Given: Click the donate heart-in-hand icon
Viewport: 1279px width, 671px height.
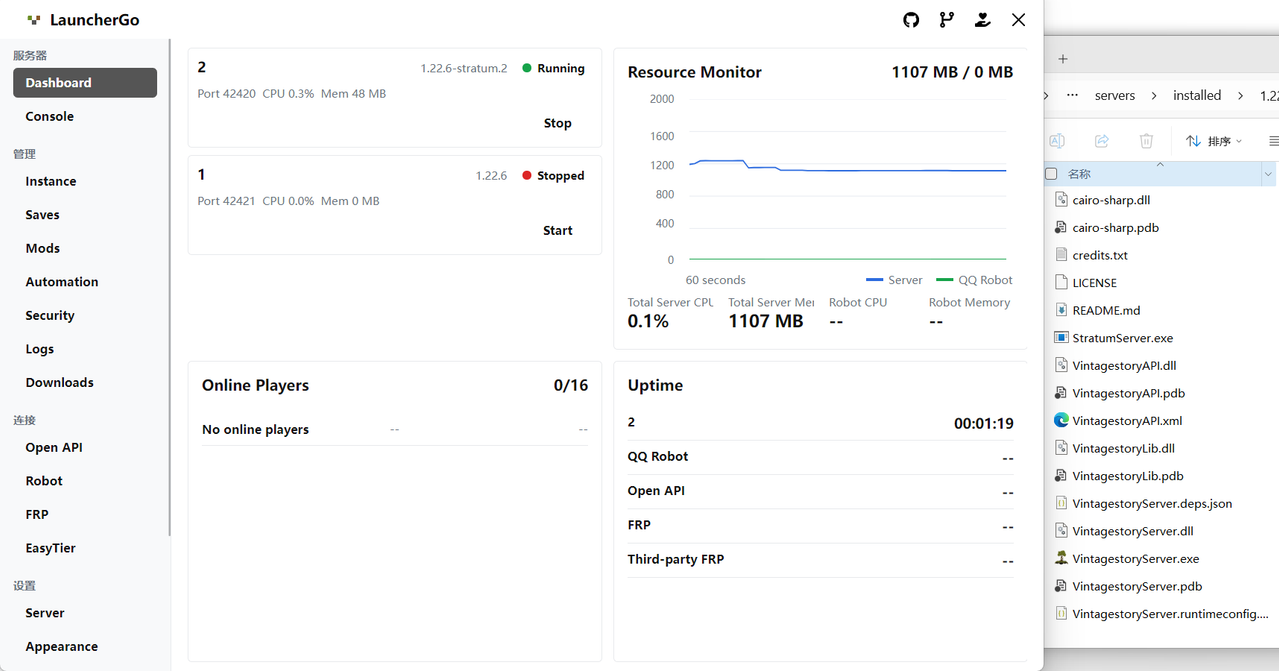Looking at the screenshot, I should 983,20.
